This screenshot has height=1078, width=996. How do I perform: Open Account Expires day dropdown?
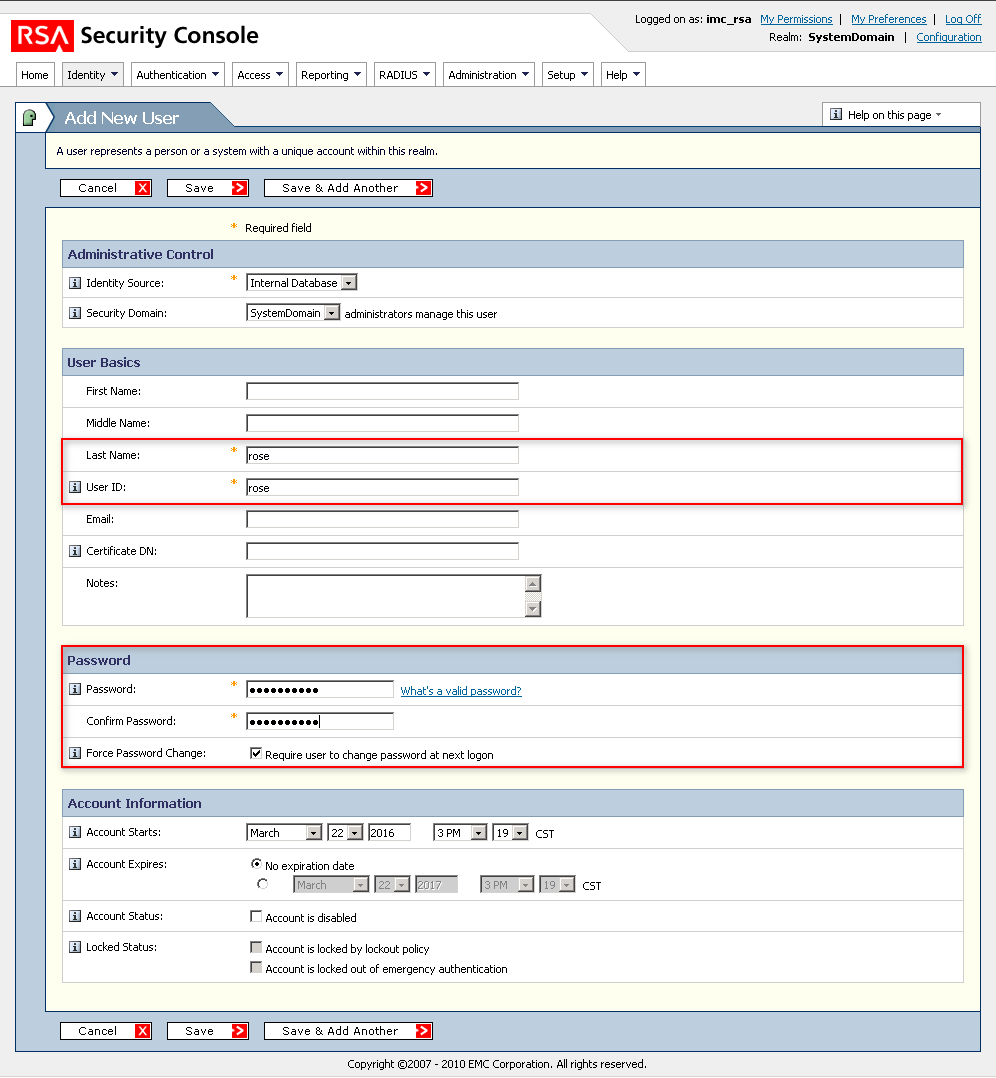[392, 885]
